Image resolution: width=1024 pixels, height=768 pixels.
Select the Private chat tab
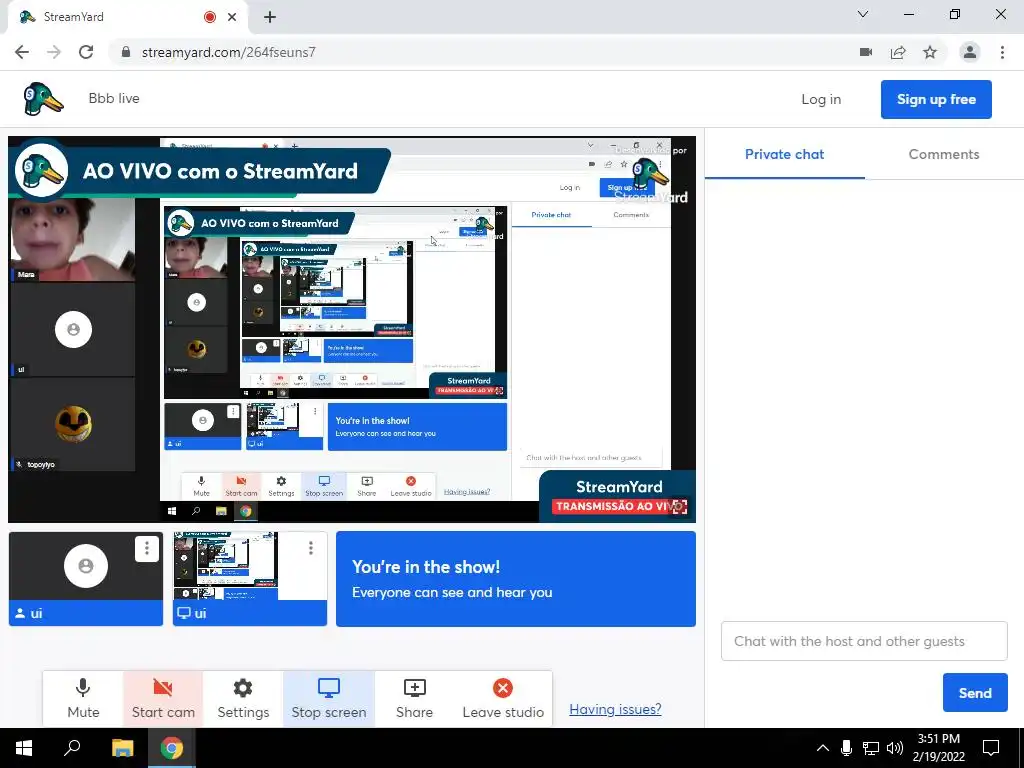coord(784,155)
